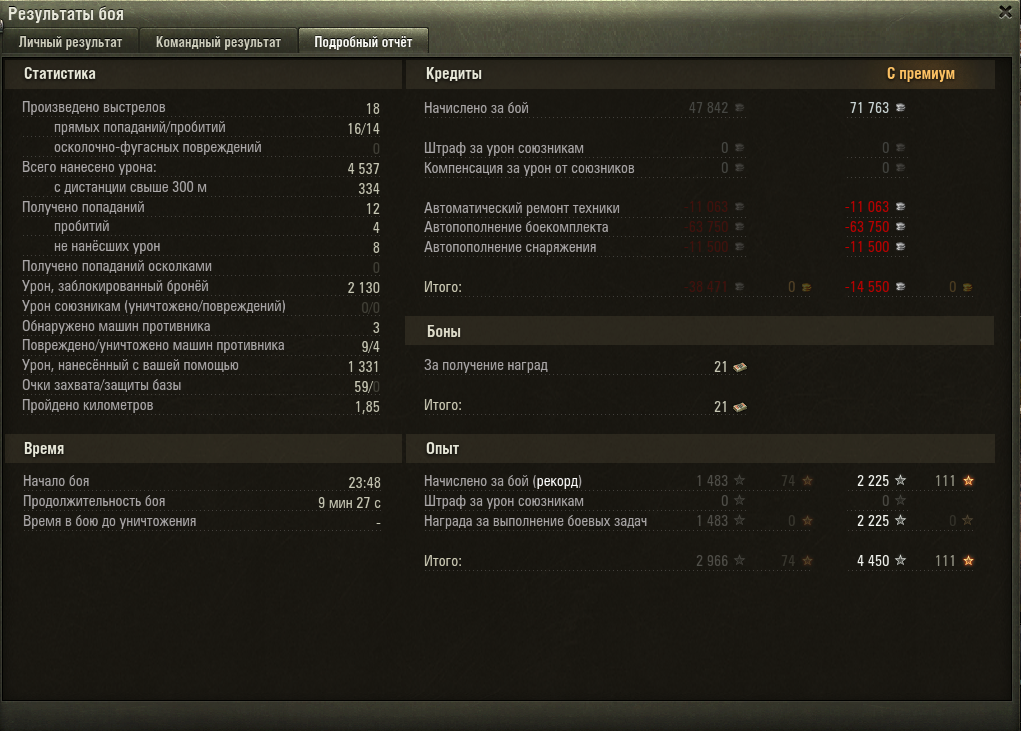1021x731 pixels.
Task: Select the Подробный отчёт tab
Action: [363, 42]
